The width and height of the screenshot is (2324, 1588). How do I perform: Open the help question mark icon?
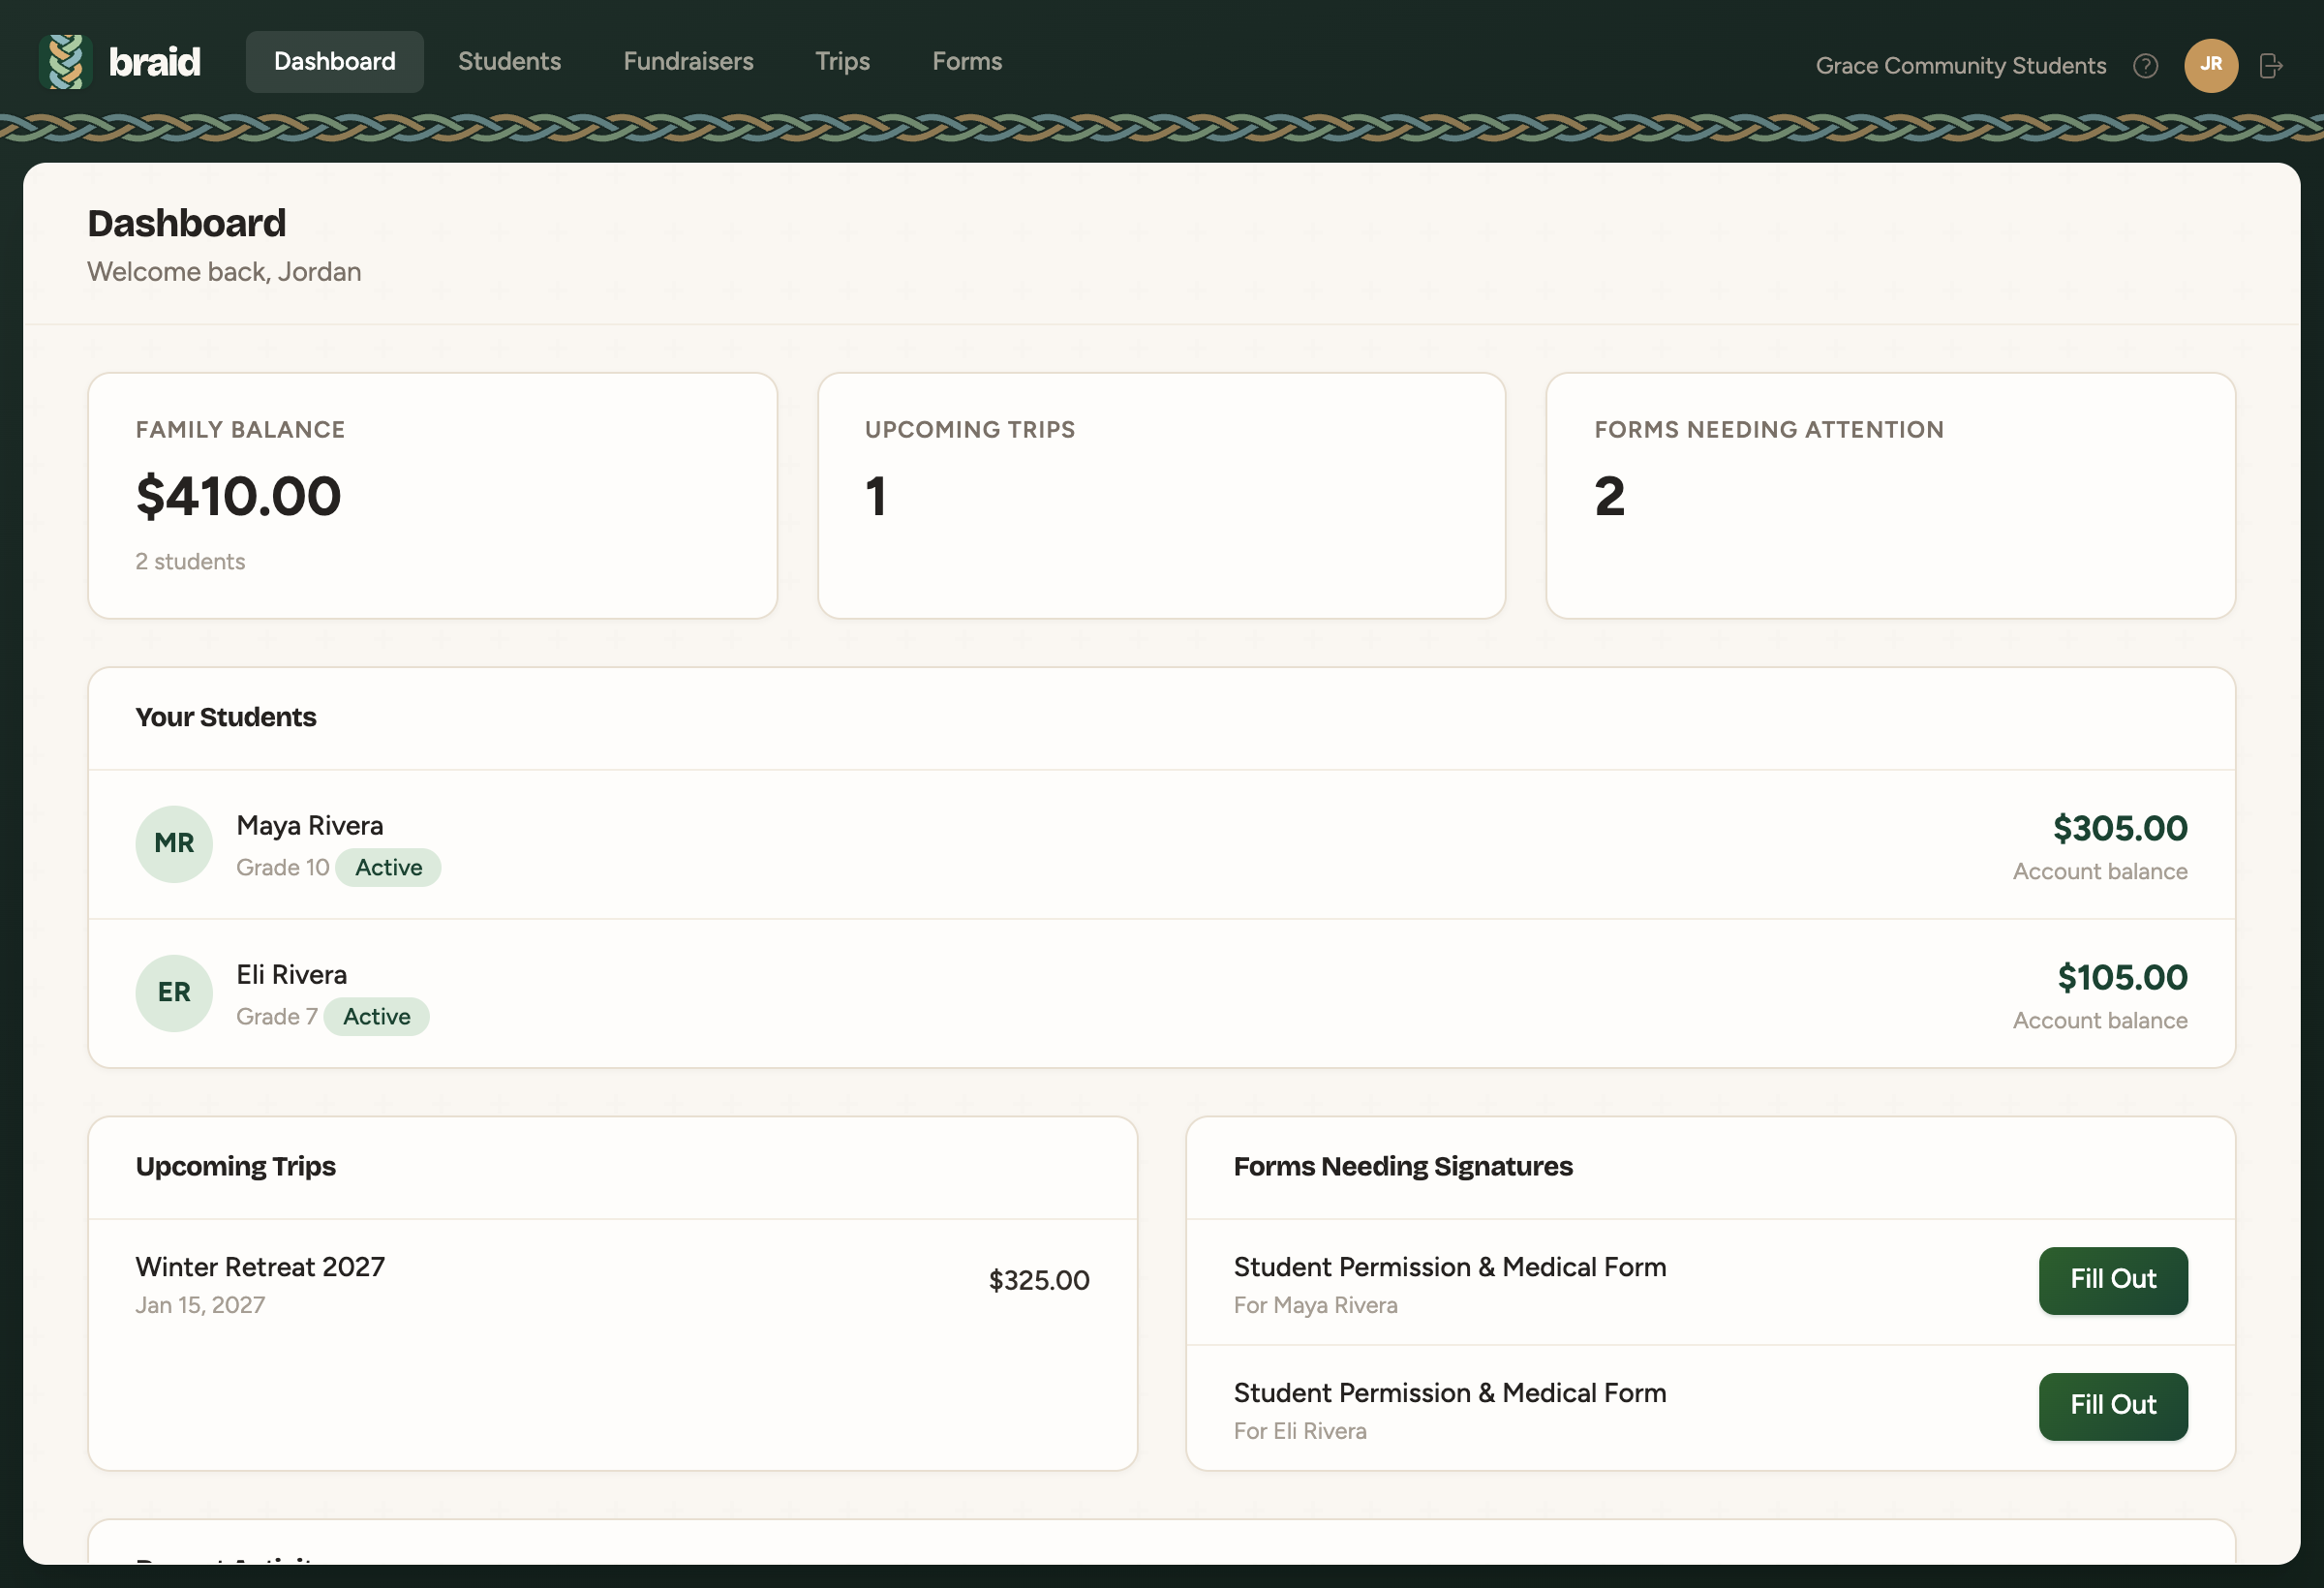pyautogui.click(x=2145, y=66)
